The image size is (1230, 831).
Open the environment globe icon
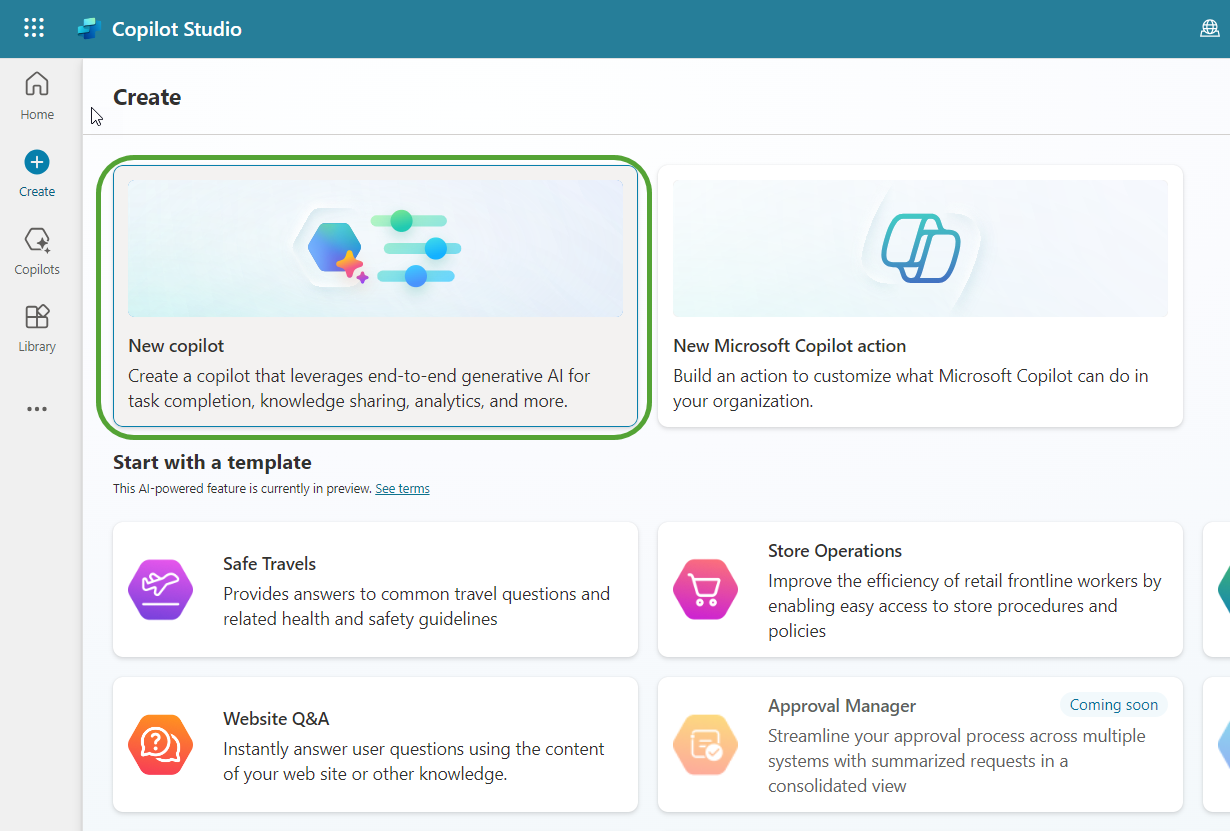click(x=1209, y=29)
